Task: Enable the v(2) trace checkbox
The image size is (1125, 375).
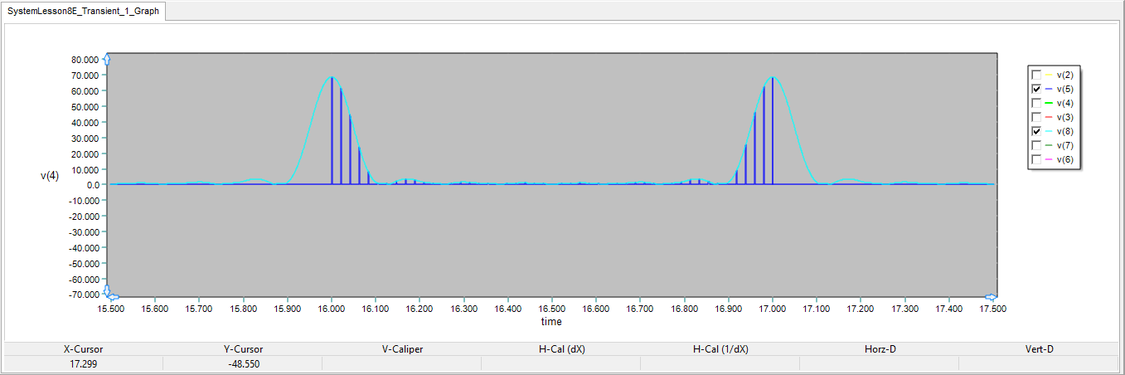Action: pos(1035,75)
